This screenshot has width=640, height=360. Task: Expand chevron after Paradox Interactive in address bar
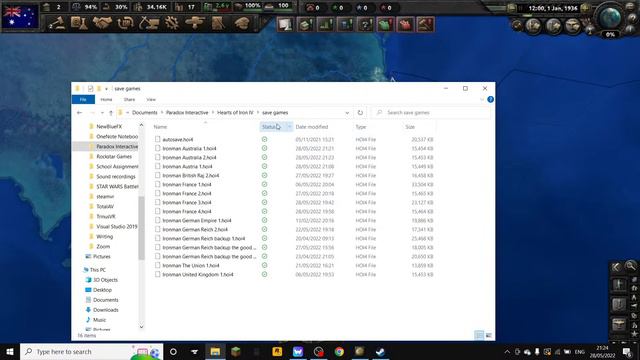click(x=213, y=113)
